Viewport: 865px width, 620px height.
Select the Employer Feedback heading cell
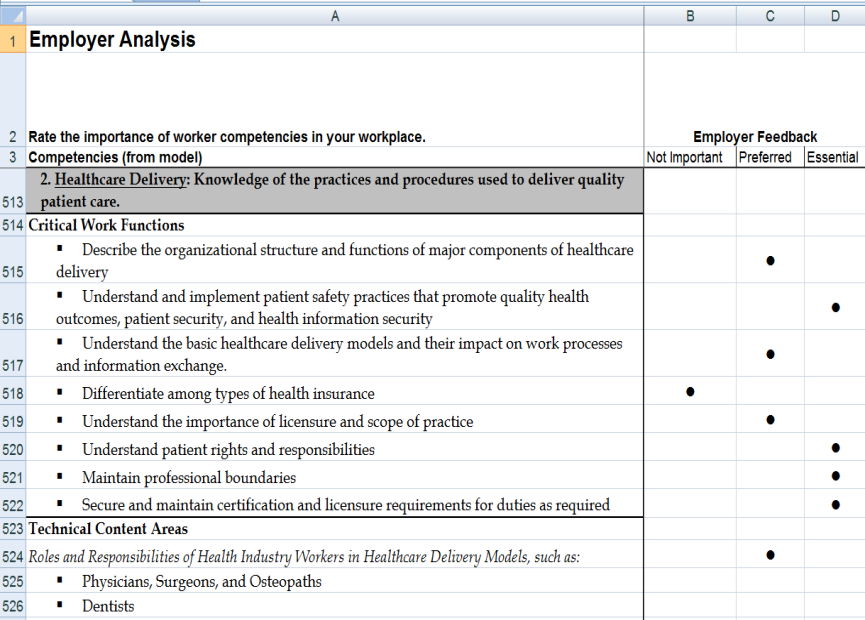coord(754,137)
